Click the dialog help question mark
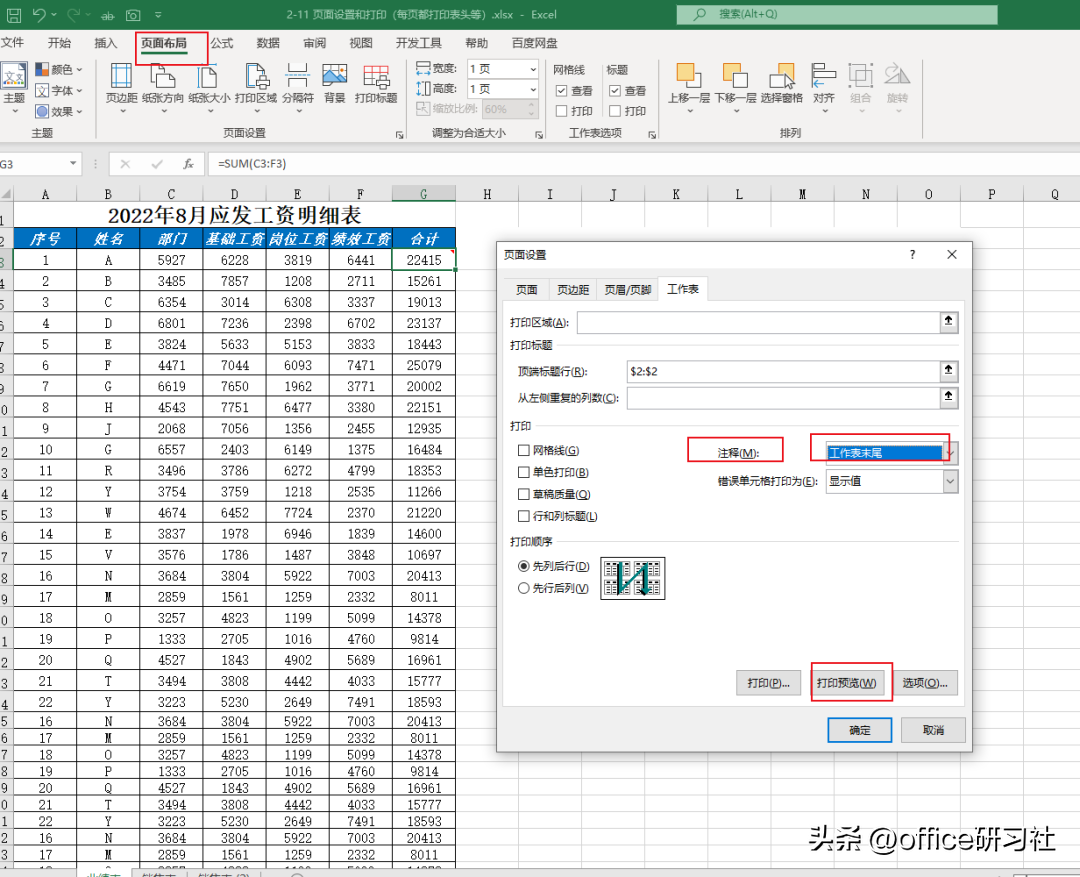 click(913, 254)
